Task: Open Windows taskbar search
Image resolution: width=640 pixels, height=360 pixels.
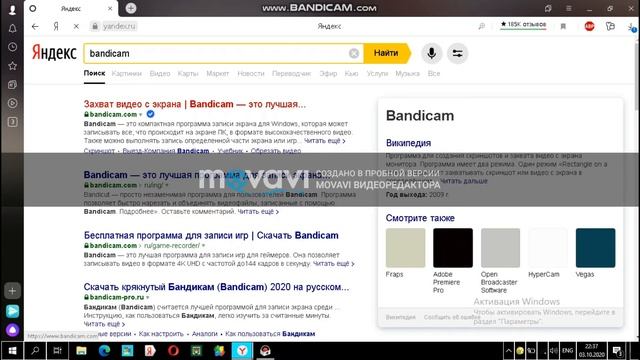Action: (35, 351)
